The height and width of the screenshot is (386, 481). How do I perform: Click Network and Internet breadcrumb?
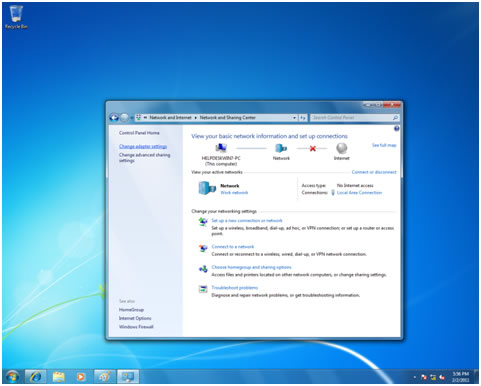(170, 118)
